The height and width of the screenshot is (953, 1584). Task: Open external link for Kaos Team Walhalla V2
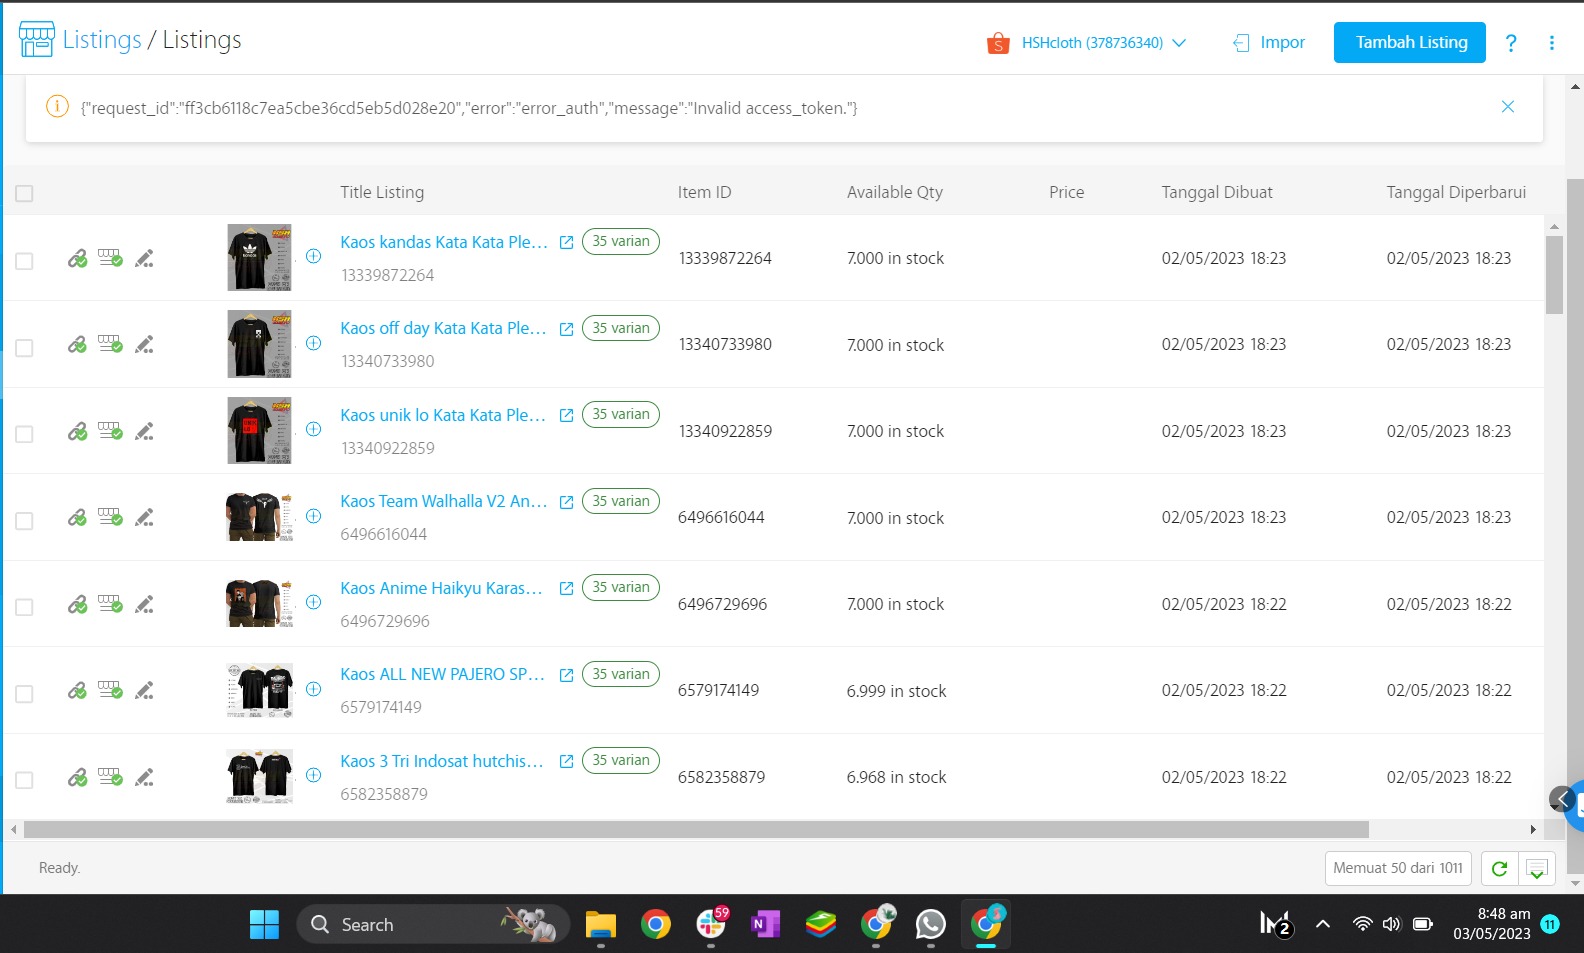pos(566,502)
